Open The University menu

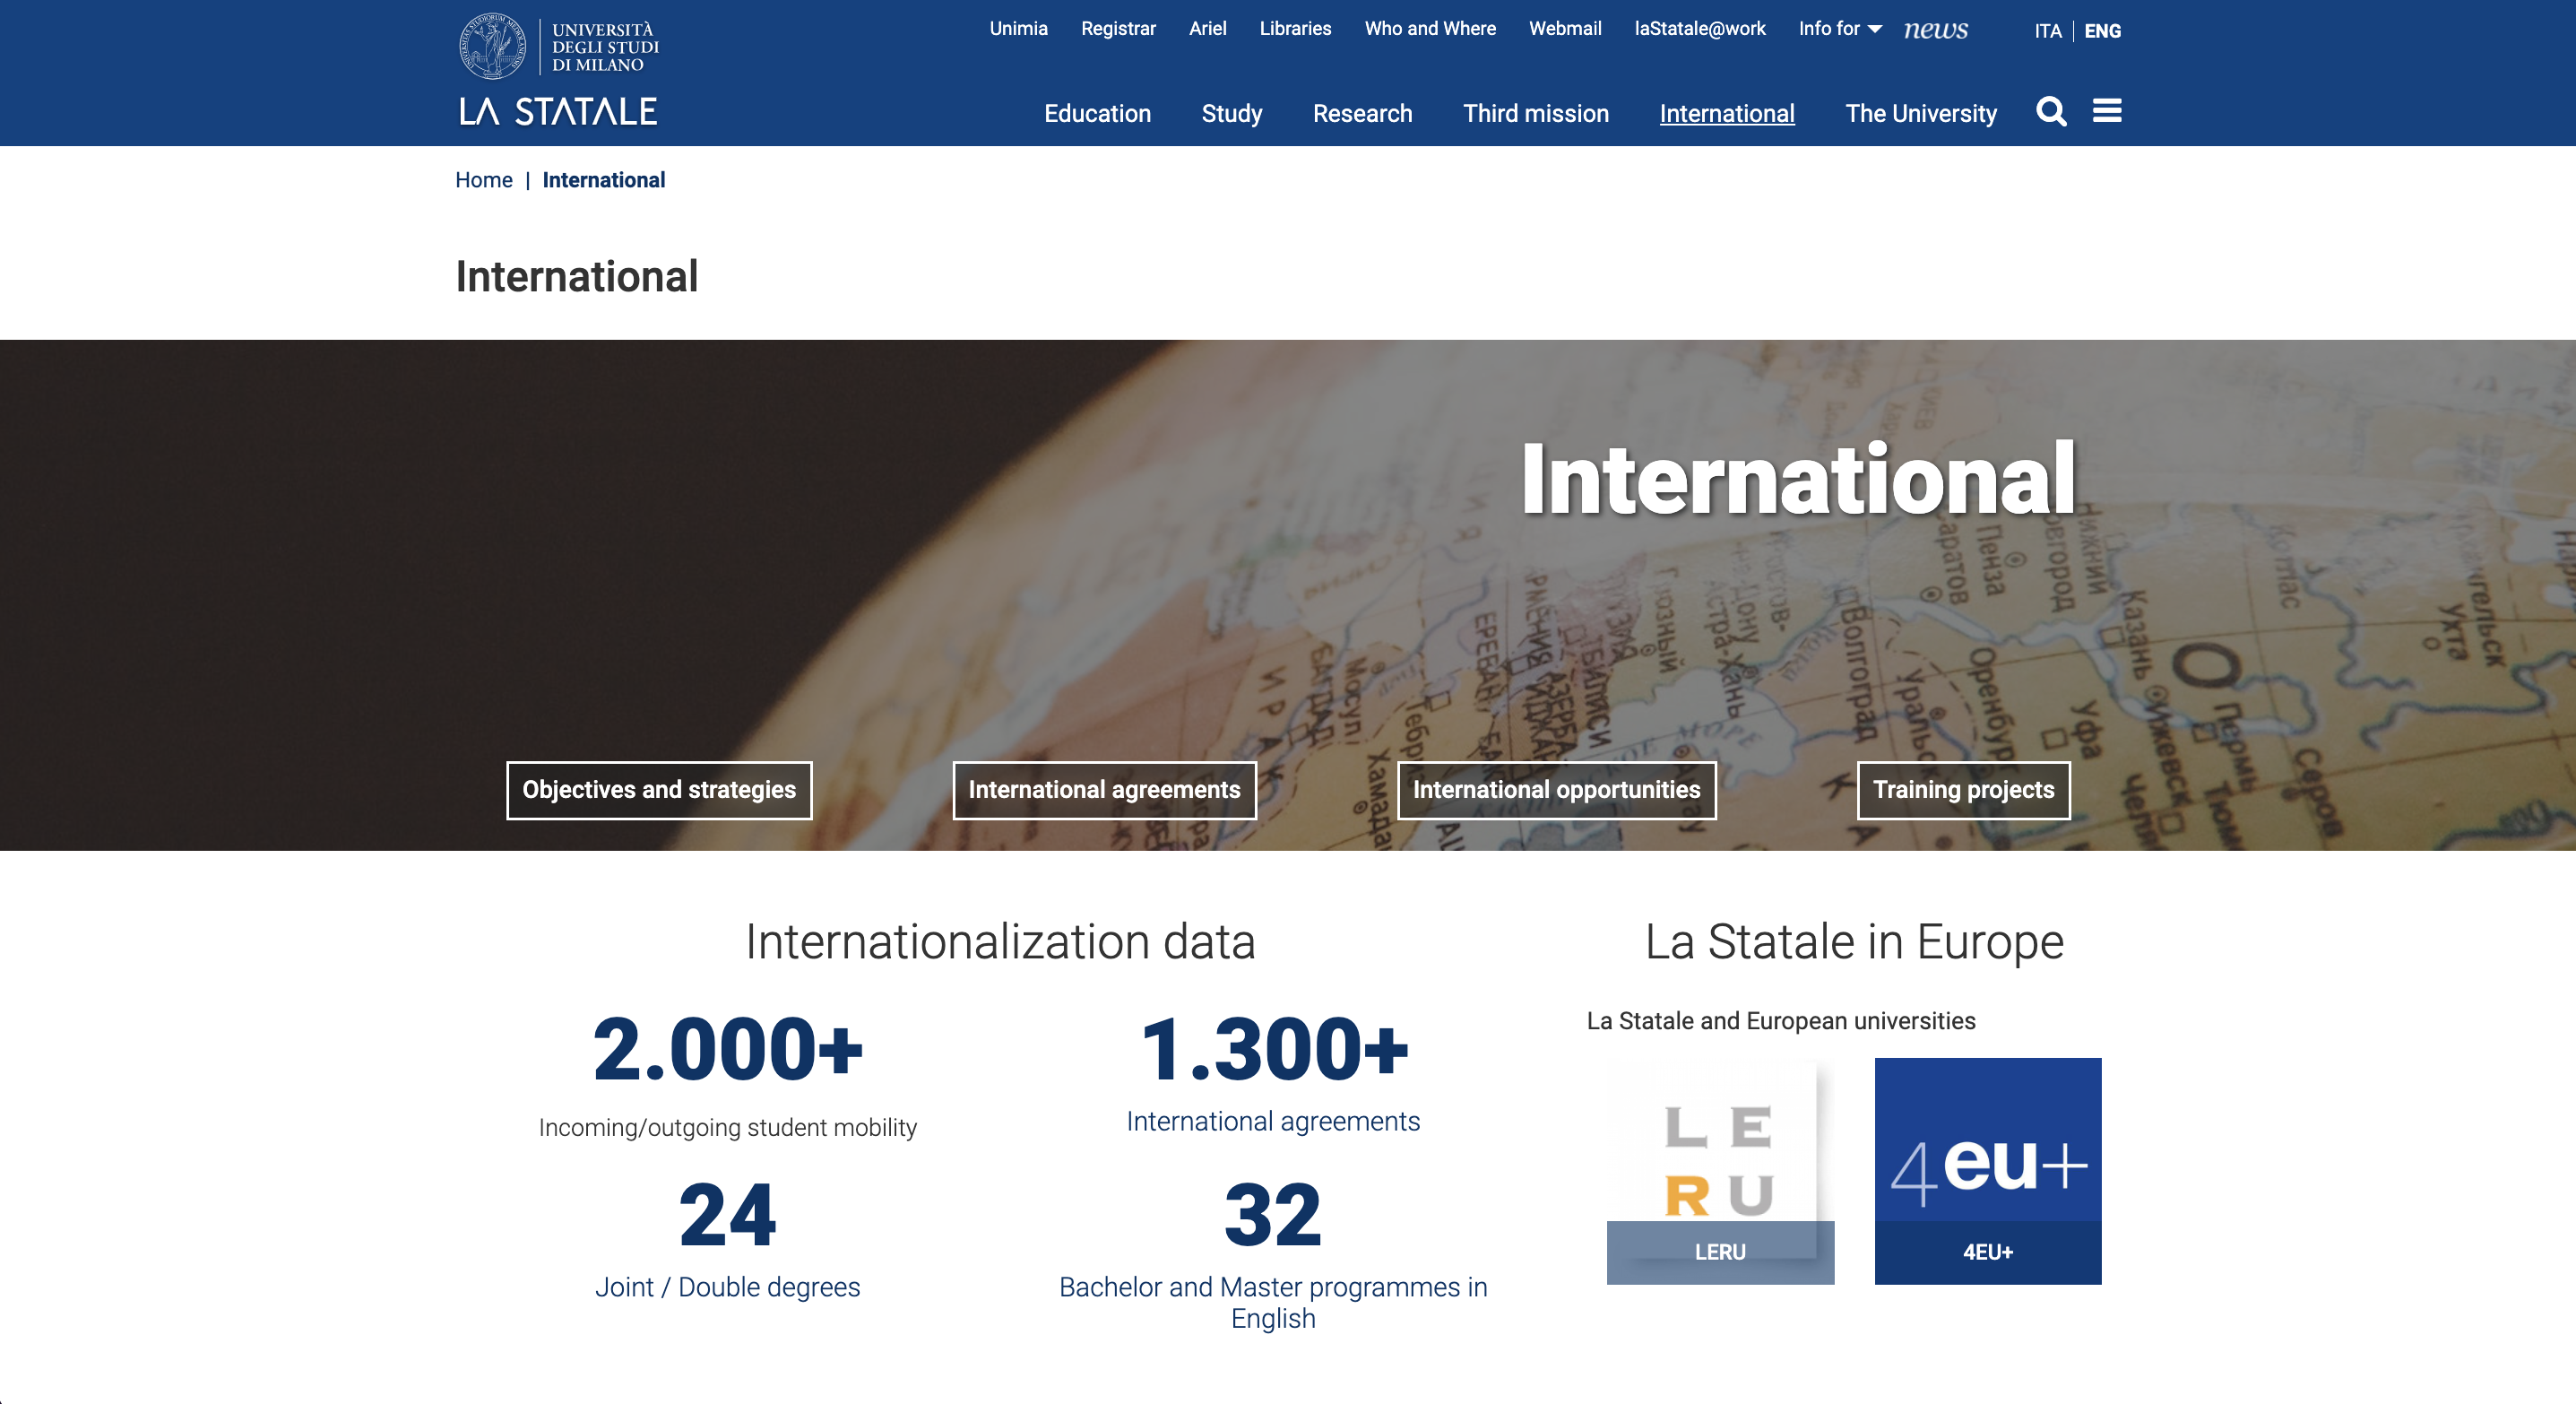(1920, 113)
